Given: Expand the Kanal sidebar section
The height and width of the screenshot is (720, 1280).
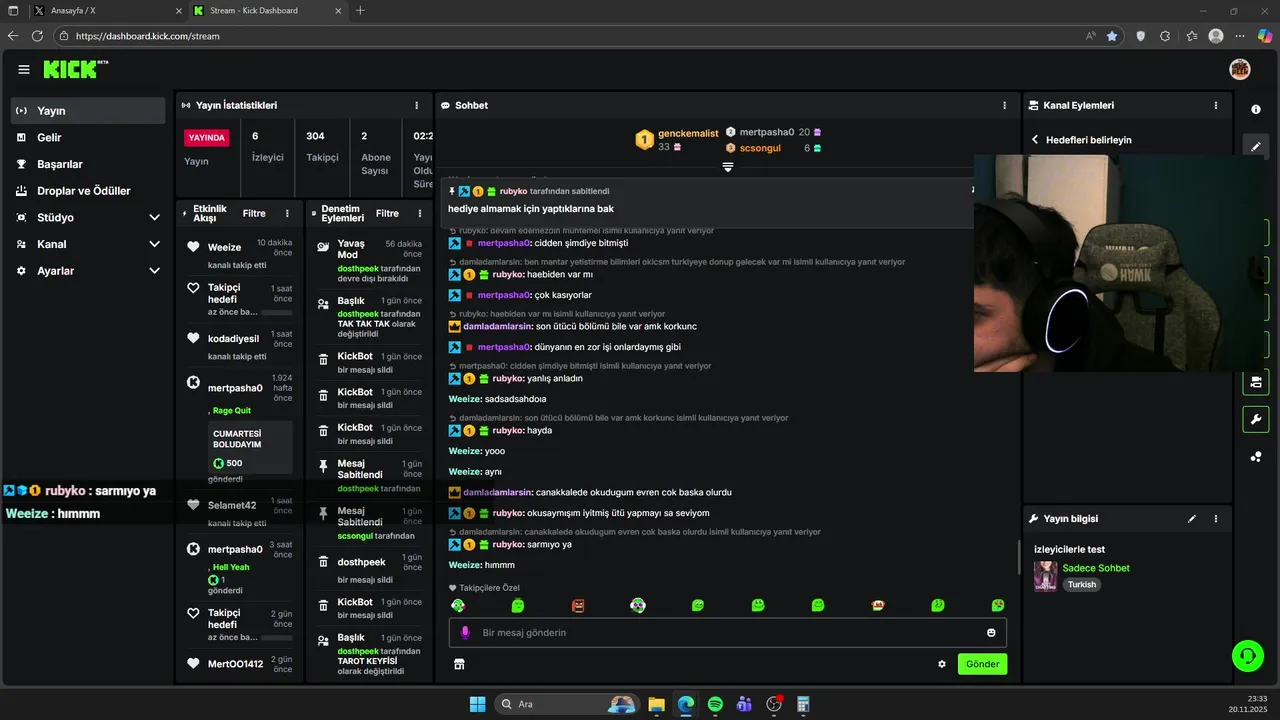Looking at the screenshot, I should (154, 244).
